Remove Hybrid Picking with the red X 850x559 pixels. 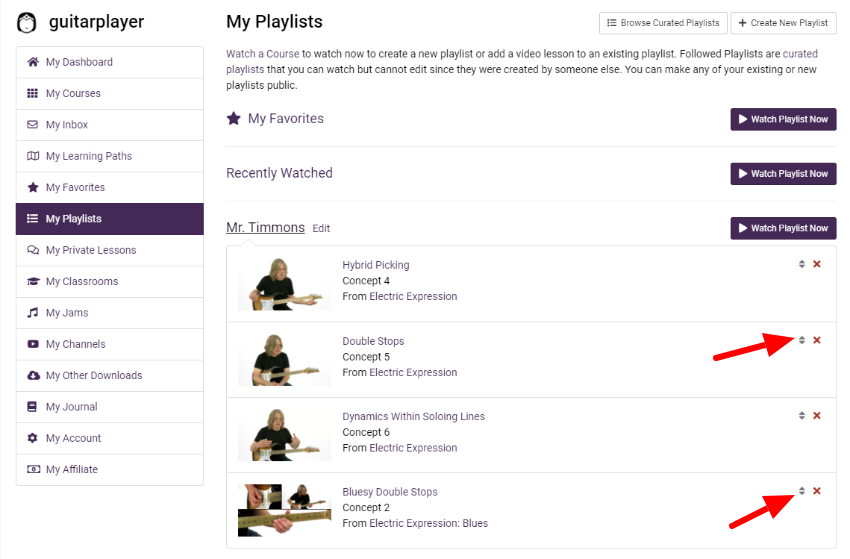[x=817, y=264]
